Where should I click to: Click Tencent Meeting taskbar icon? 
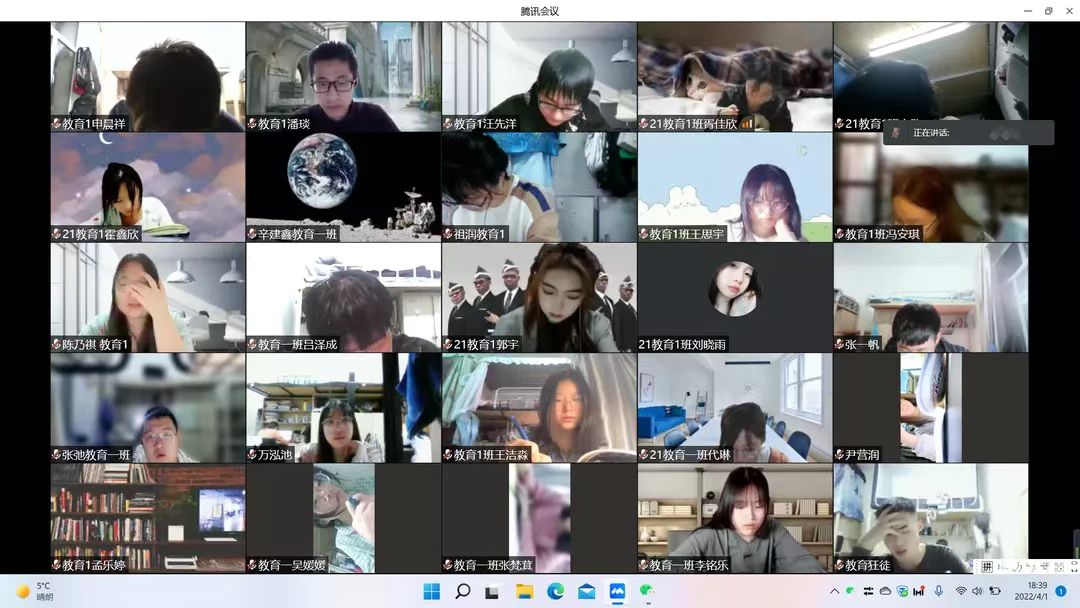(617, 591)
